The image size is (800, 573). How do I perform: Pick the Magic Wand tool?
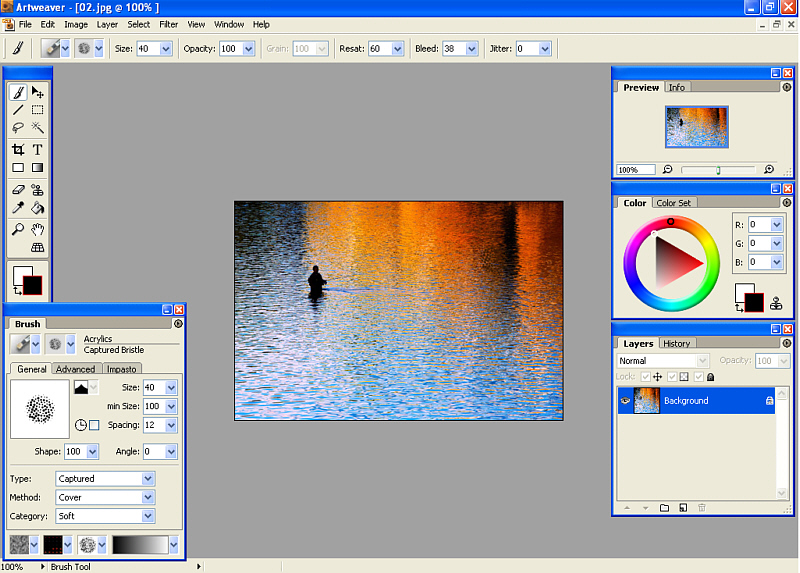pyautogui.click(x=38, y=128)
